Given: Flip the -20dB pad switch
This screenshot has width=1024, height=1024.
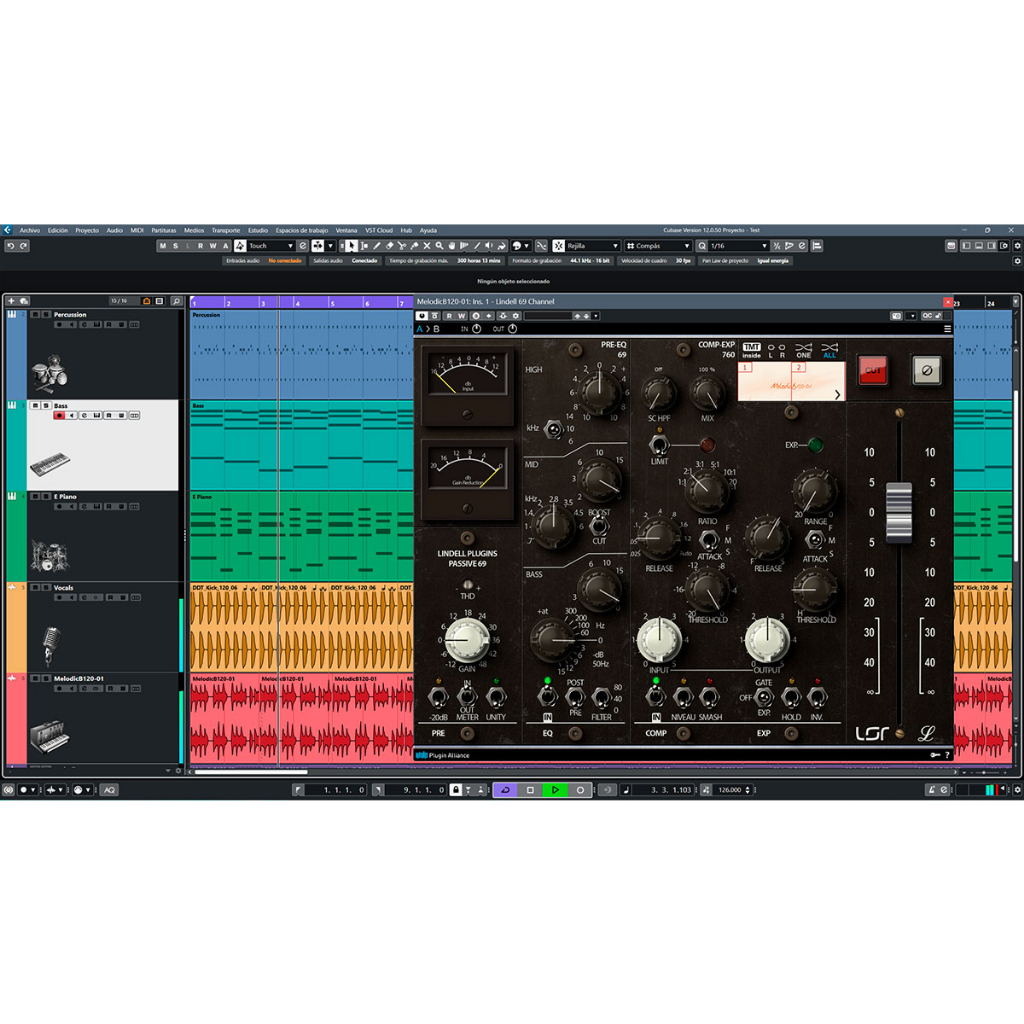Looking at the screenshot, I should pyautogui.click(x=437, y=696).
